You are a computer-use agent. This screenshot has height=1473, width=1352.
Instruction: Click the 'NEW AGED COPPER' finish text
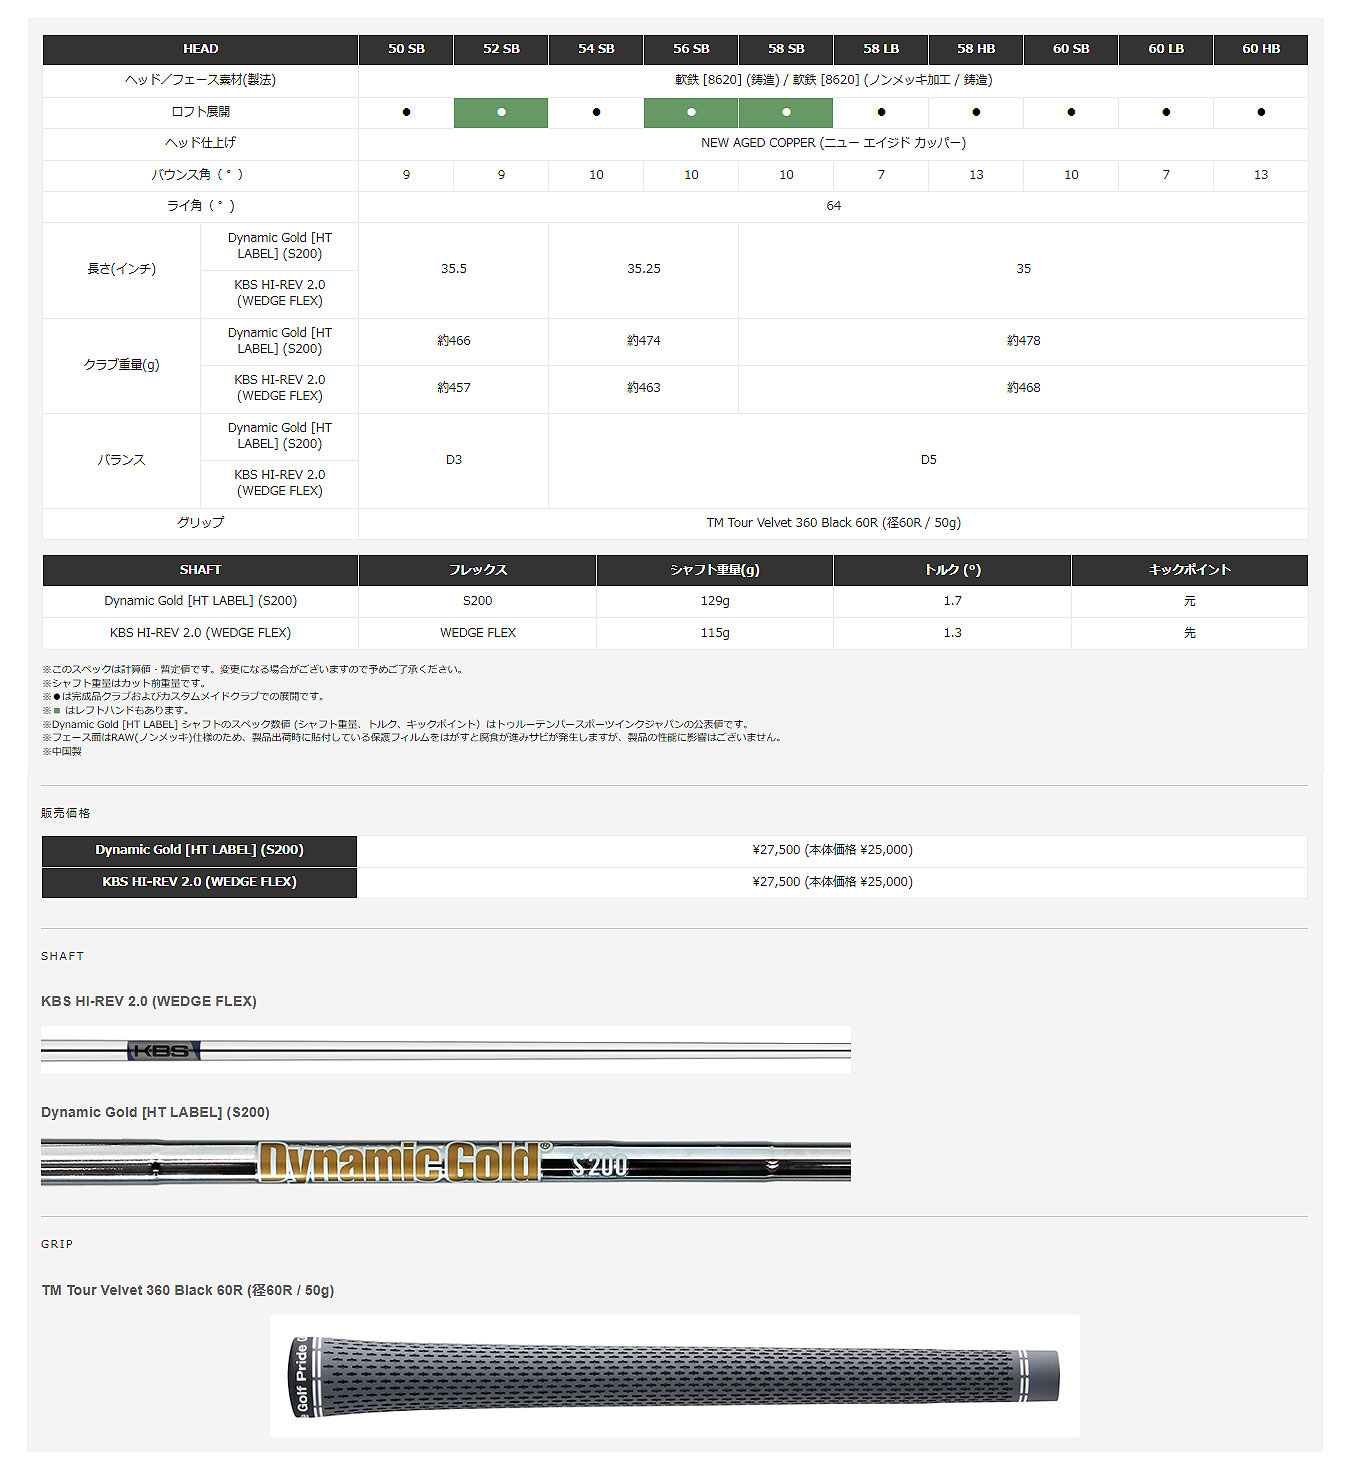(834, 143)
